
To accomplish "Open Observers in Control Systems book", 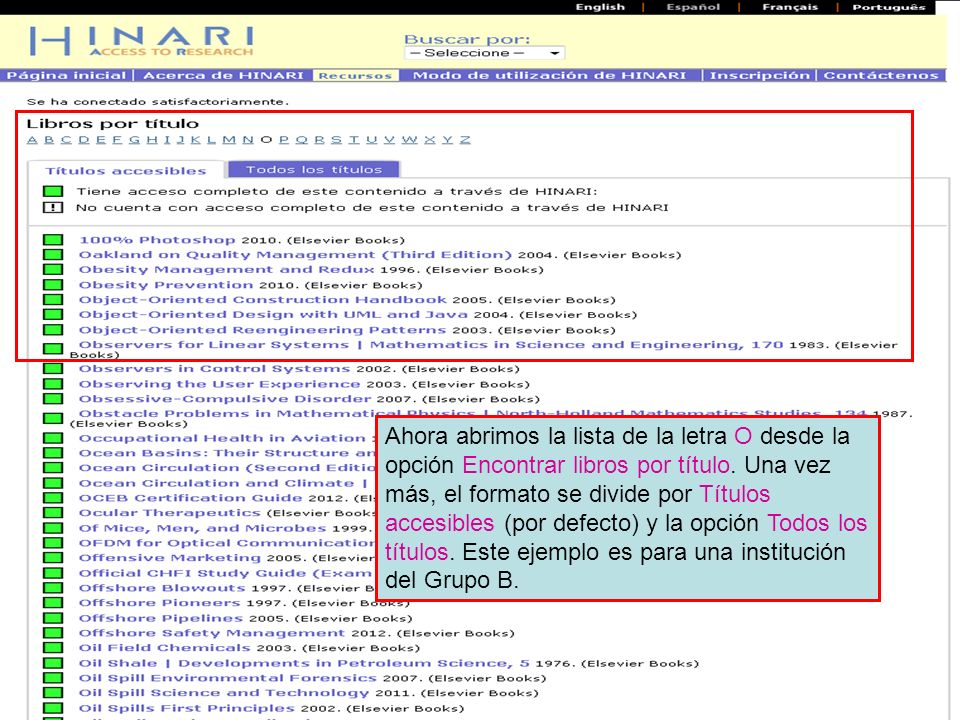I will [214, 369].
